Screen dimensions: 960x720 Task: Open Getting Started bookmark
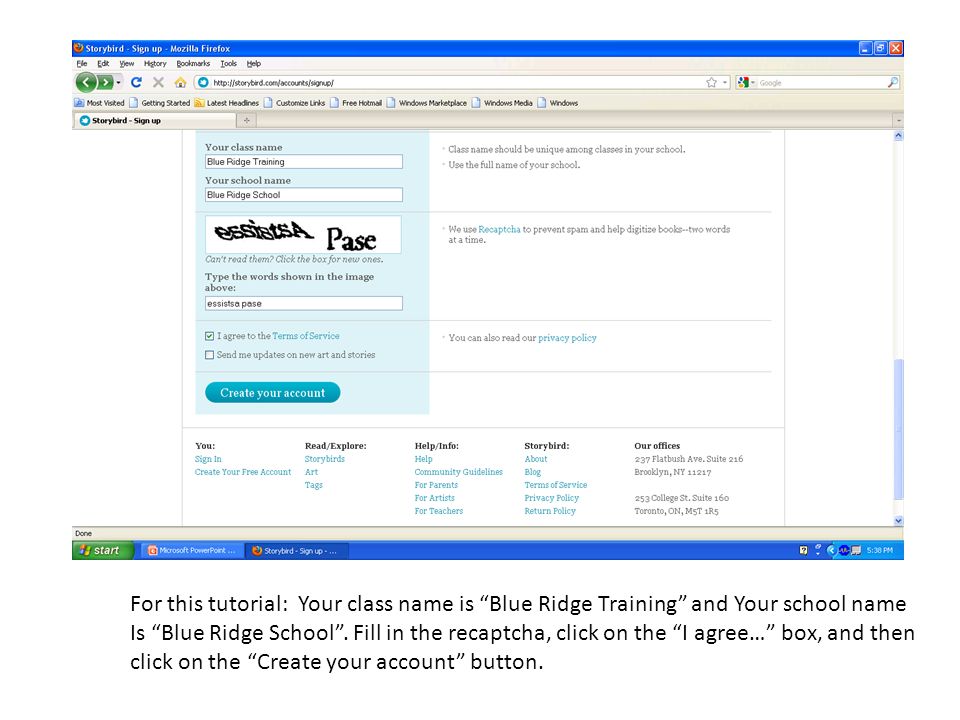pos(160,103)
